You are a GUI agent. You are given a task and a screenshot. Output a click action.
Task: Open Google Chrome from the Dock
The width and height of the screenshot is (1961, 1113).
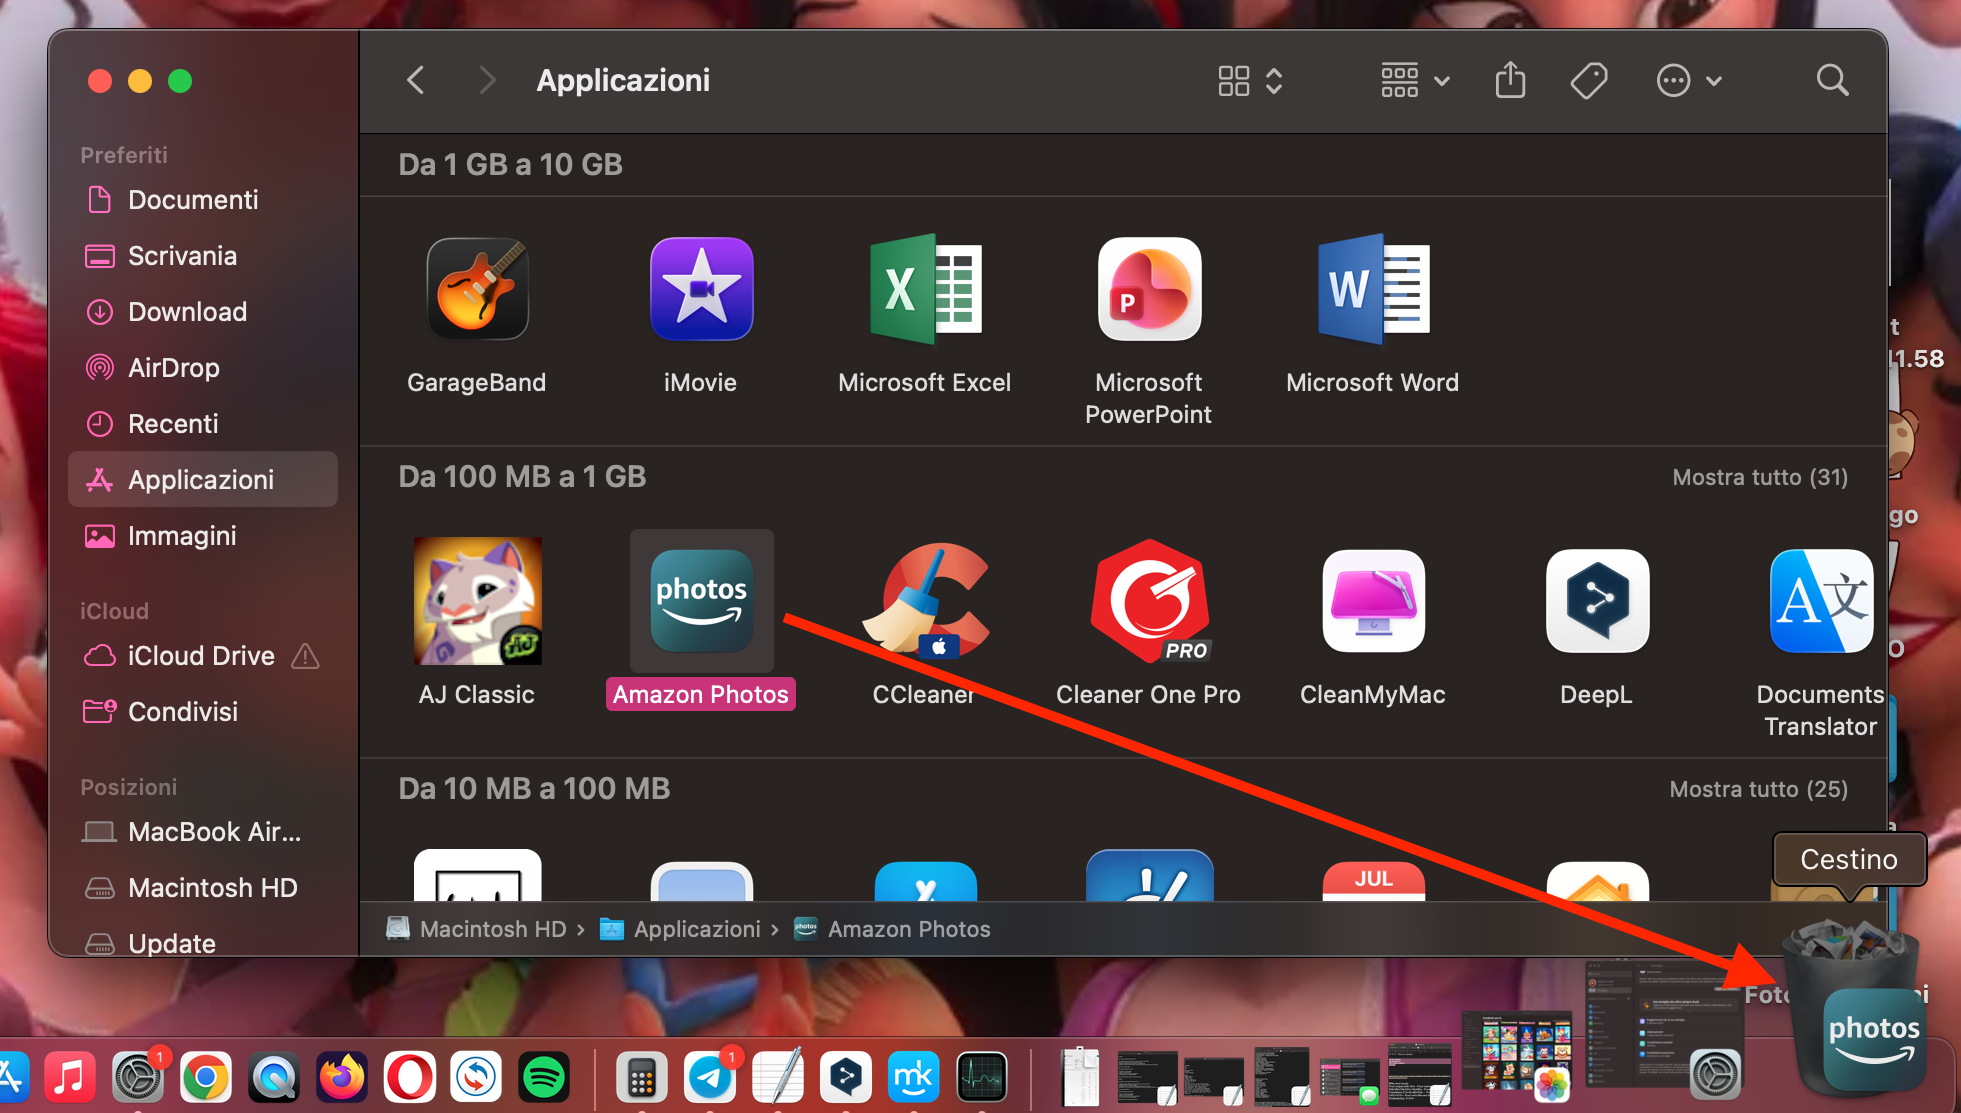[x=206, y=1077]
